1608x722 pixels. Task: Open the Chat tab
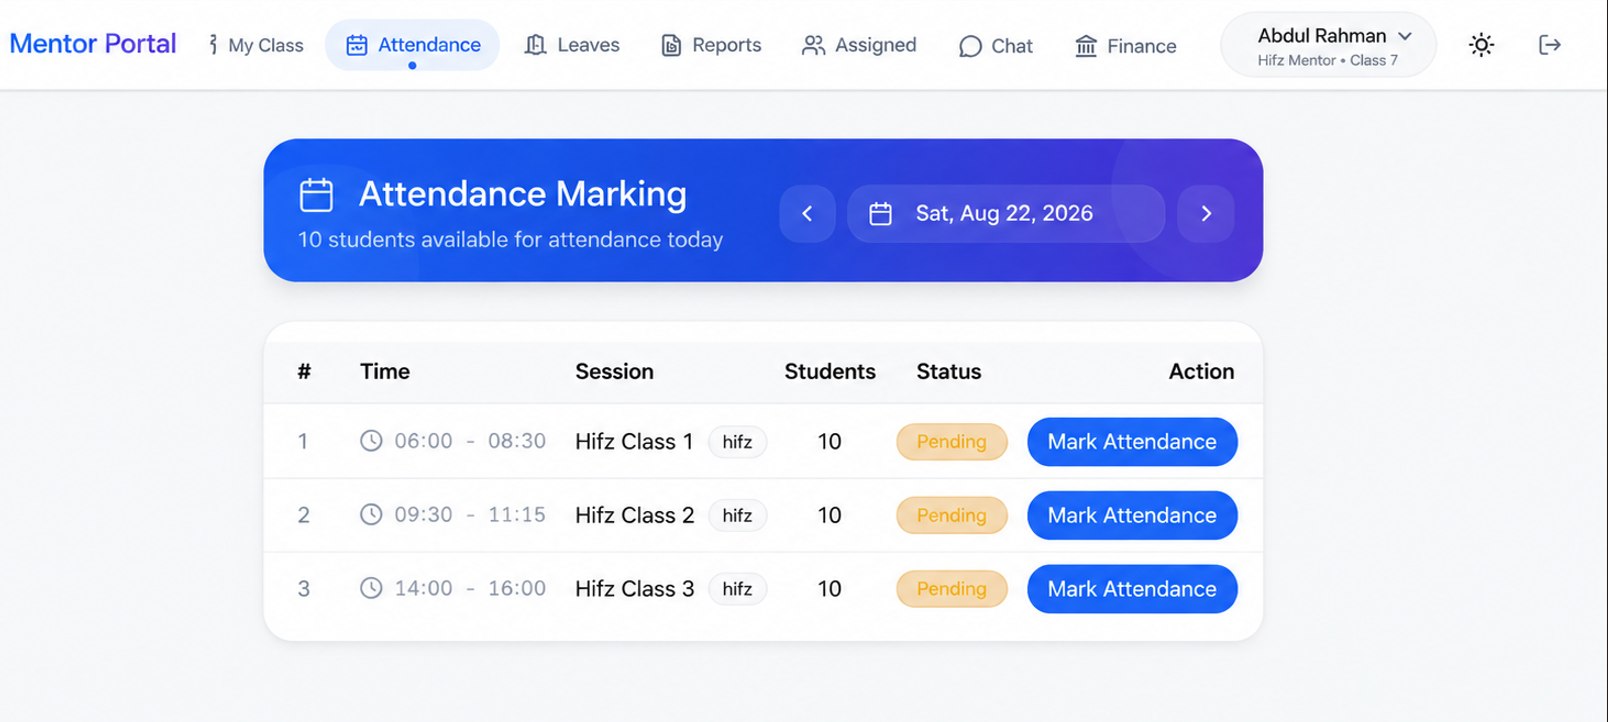(x=996, y=46)
